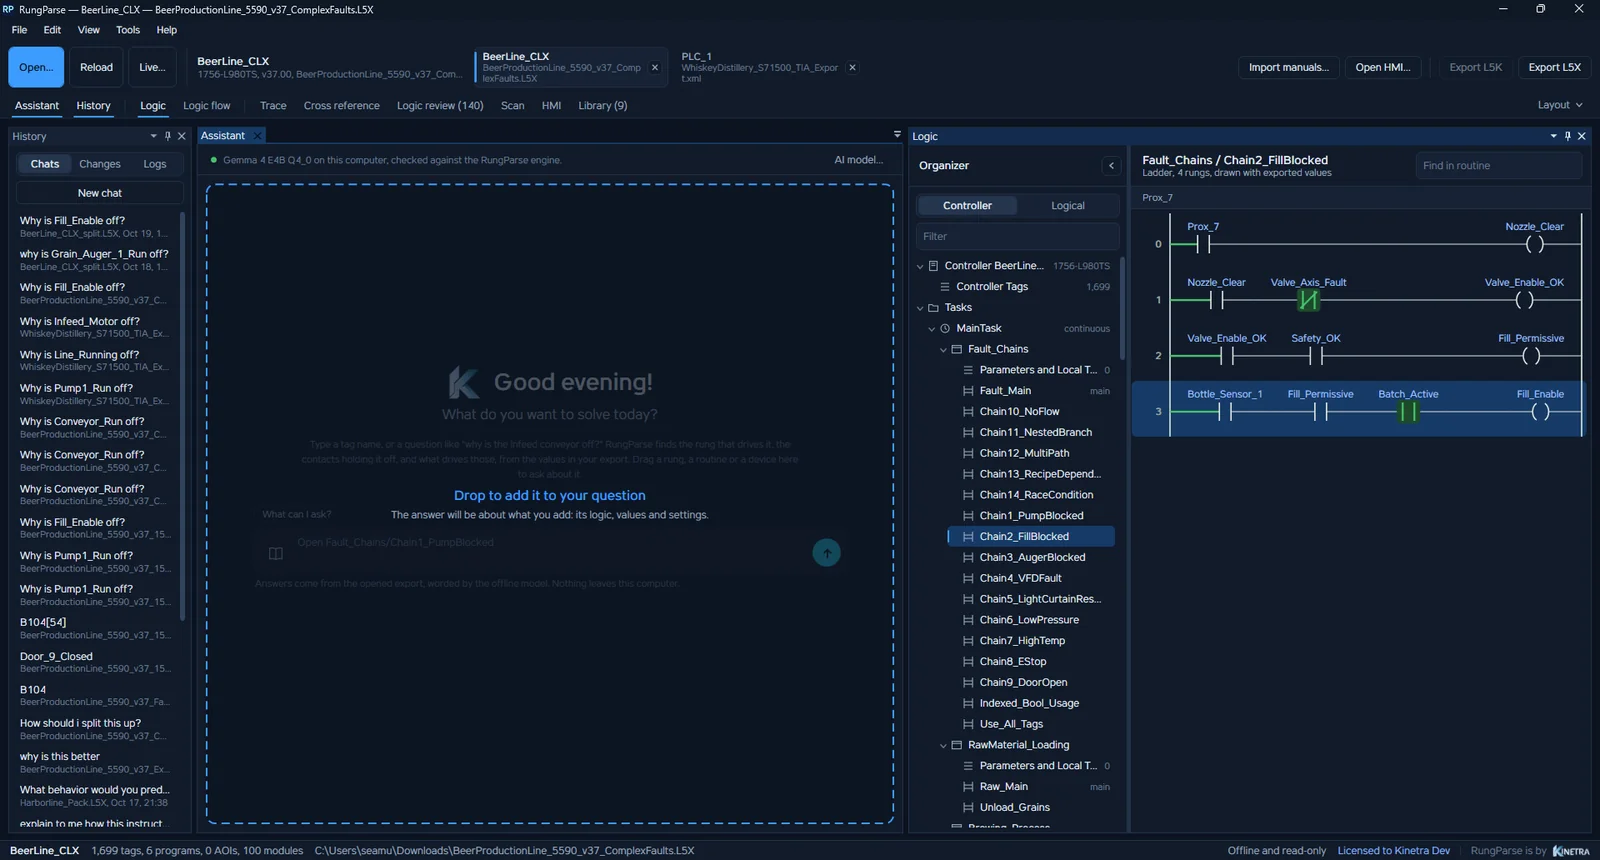This screenshot has width=1600, height=860.
Task: Collapse the RawMaterial_Loading program
Action: (x=943, y=746)
